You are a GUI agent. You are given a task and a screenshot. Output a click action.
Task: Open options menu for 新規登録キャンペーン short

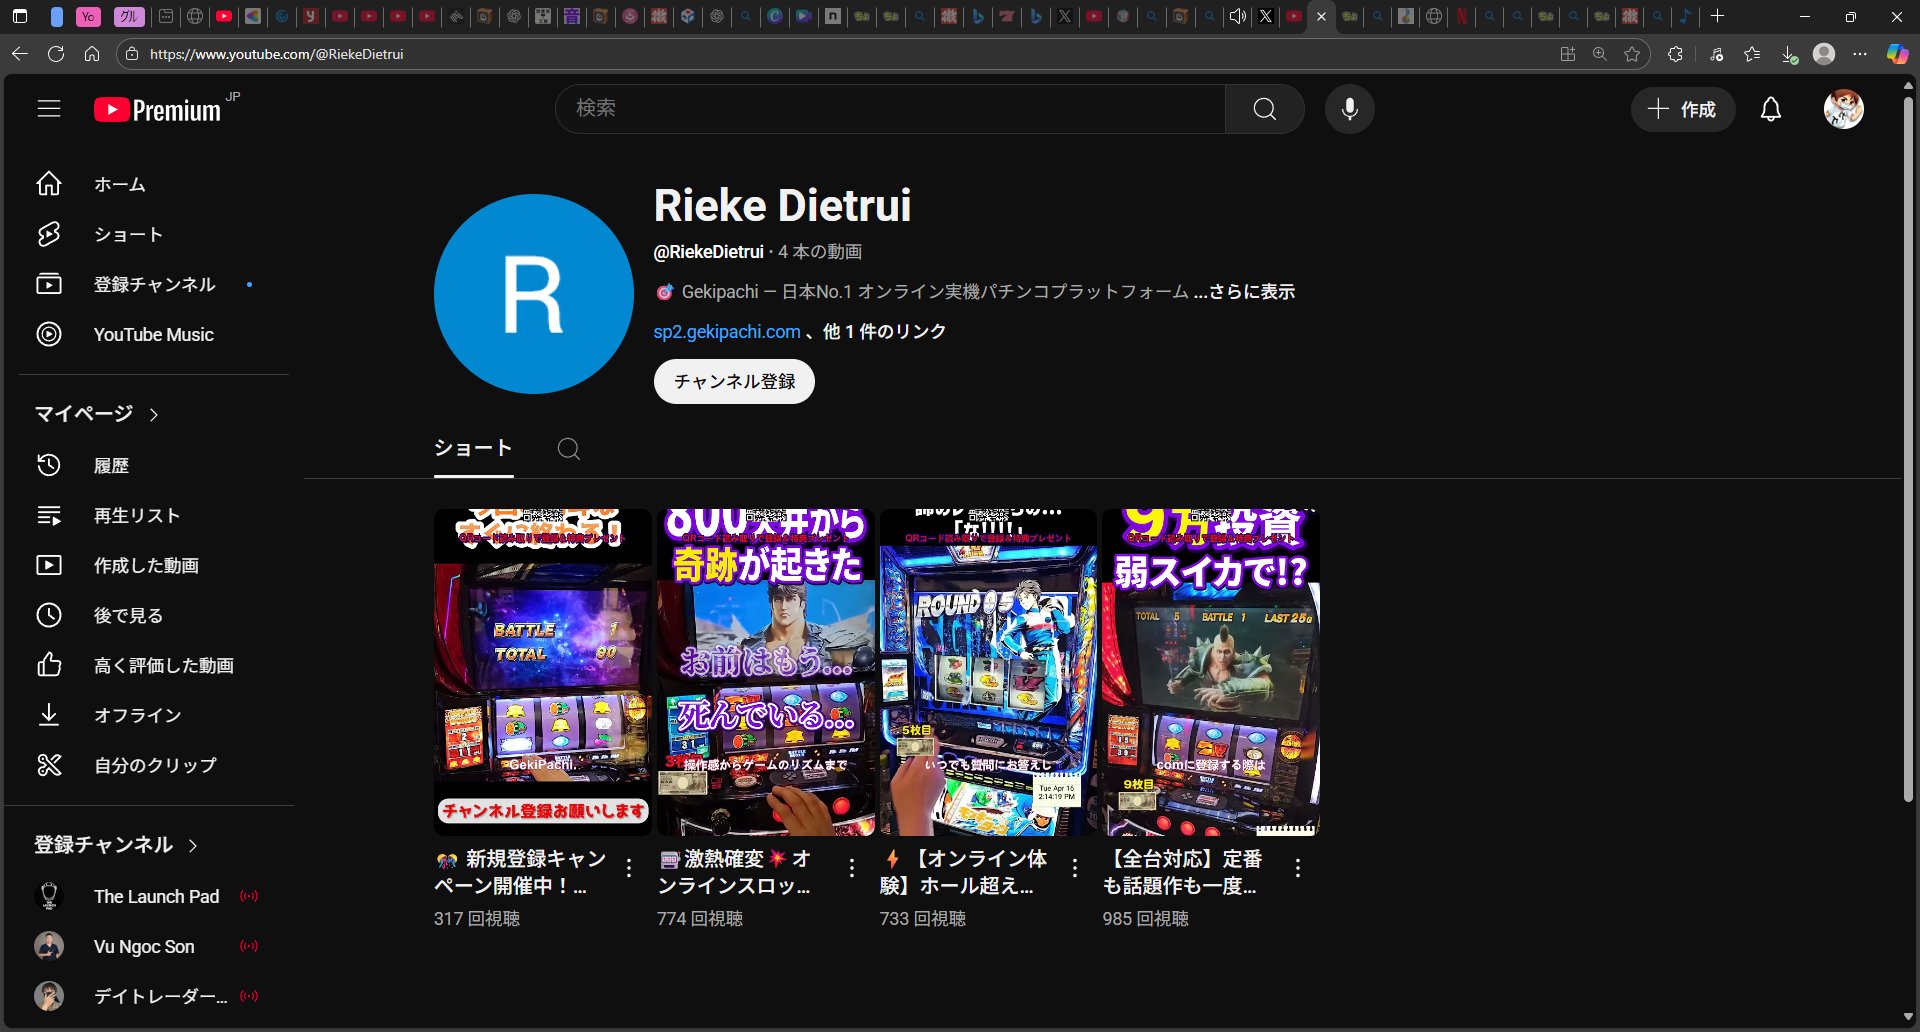coord(628,868)
